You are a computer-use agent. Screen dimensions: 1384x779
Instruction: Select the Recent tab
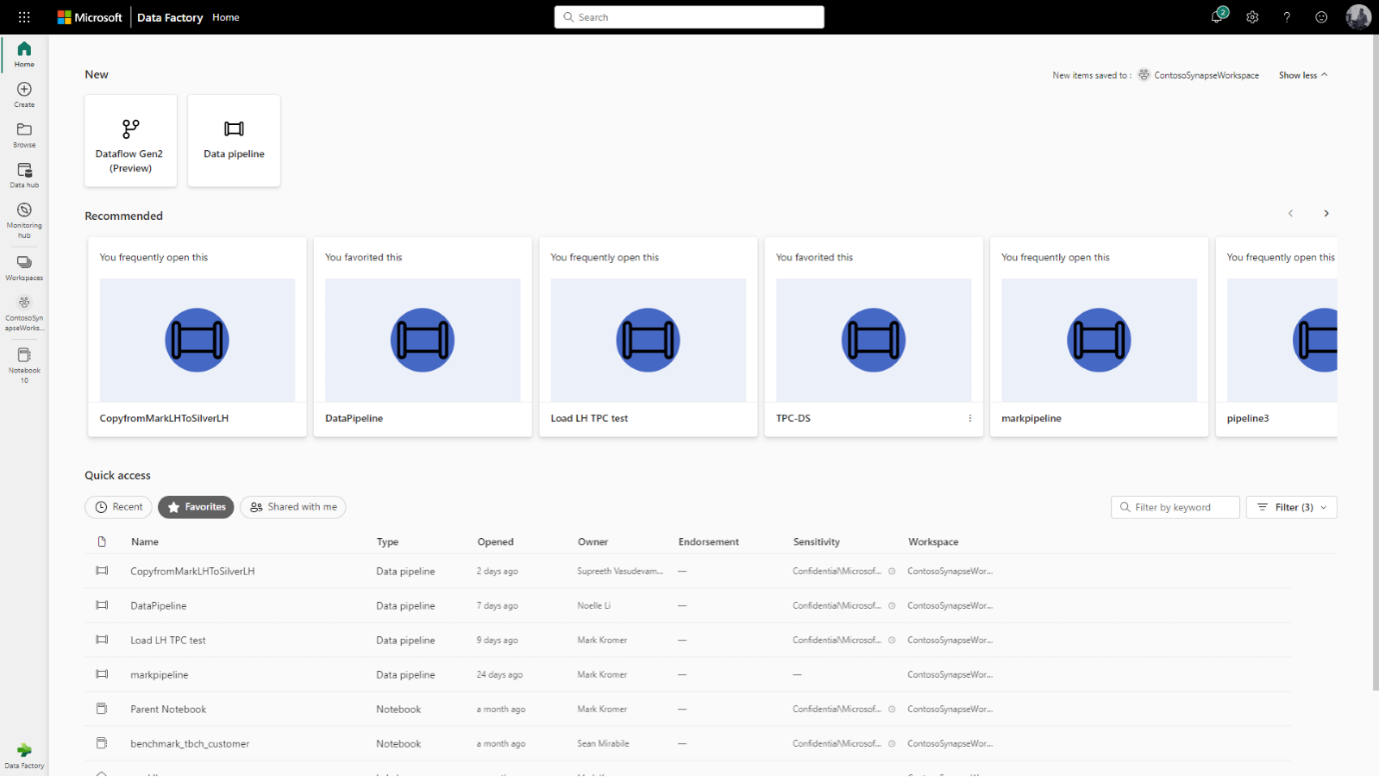click(119, 507)
